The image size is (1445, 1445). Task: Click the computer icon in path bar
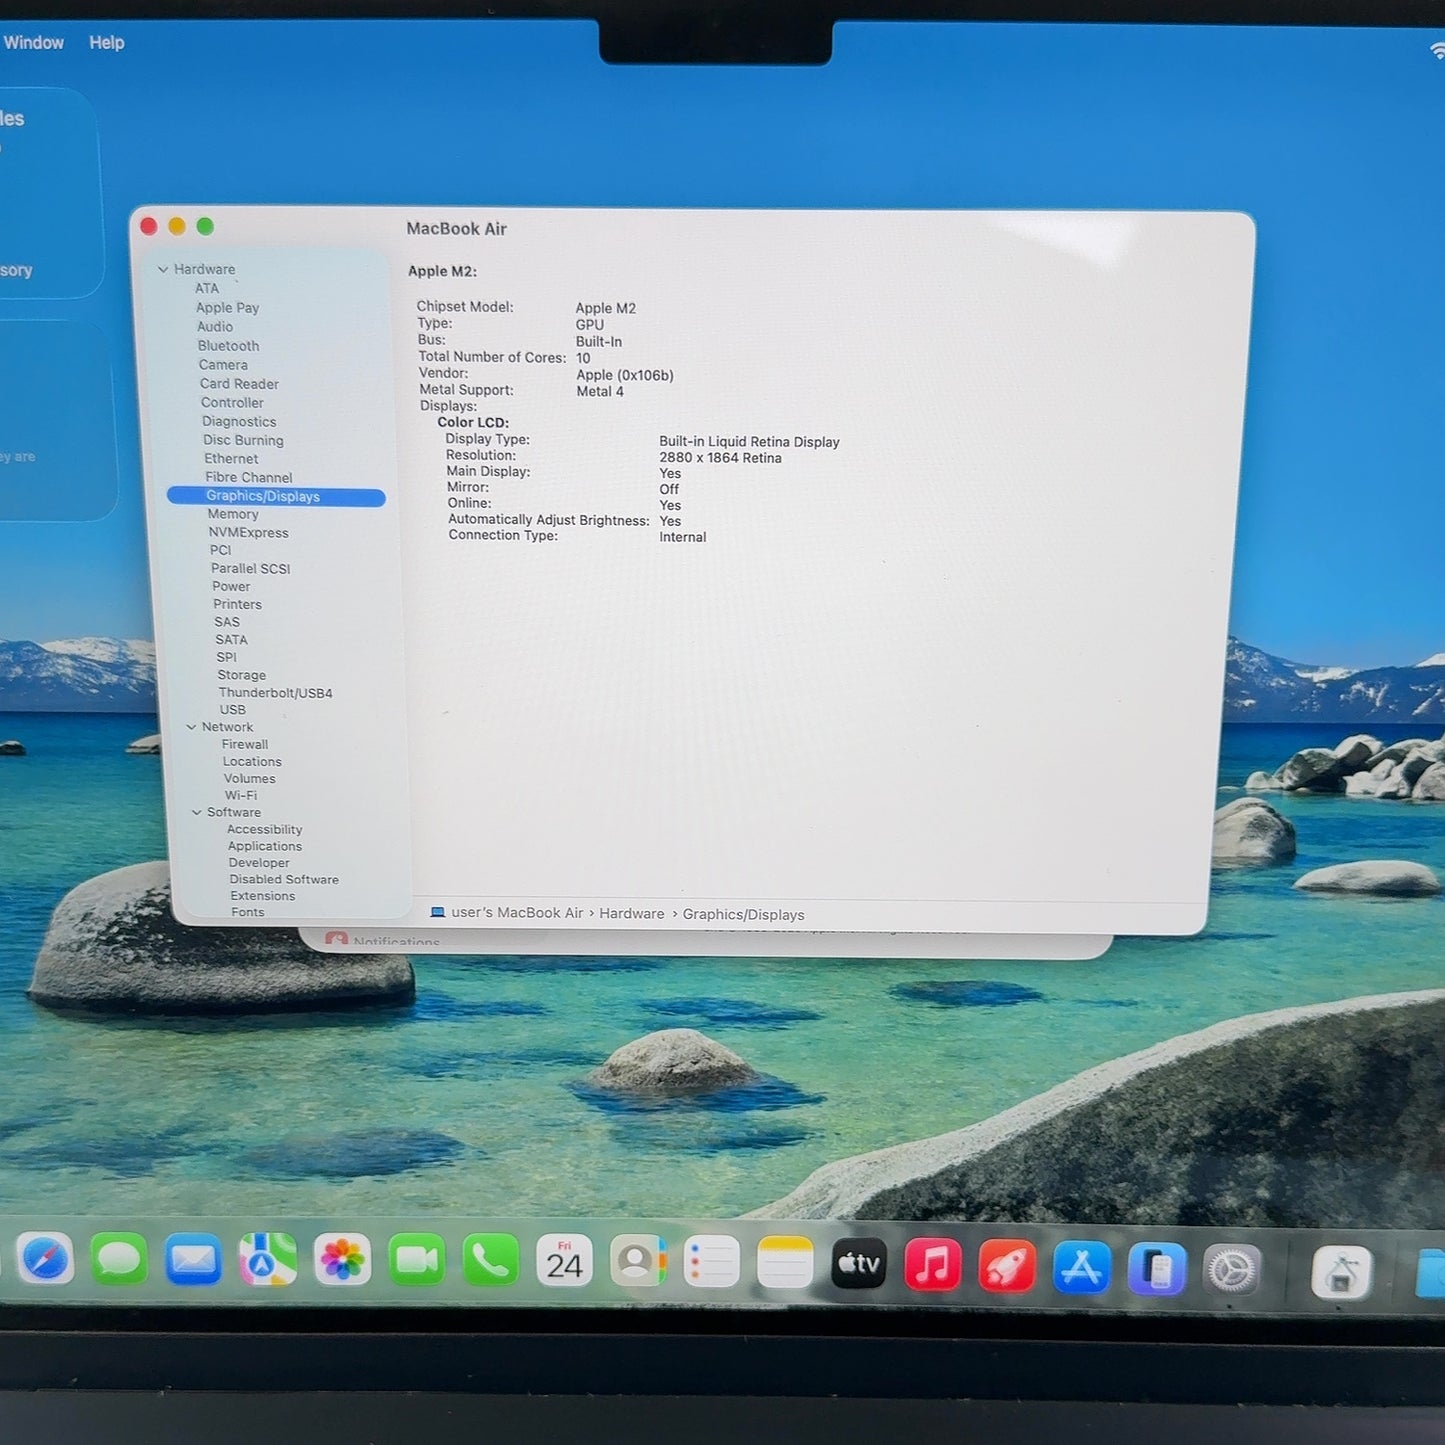[x=438, y=912]
